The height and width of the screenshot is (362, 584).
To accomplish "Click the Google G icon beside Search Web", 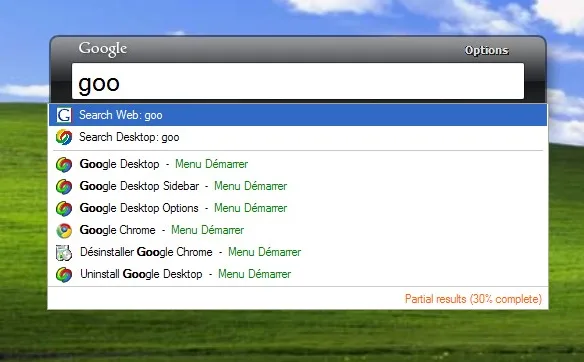I will [64, 115].
